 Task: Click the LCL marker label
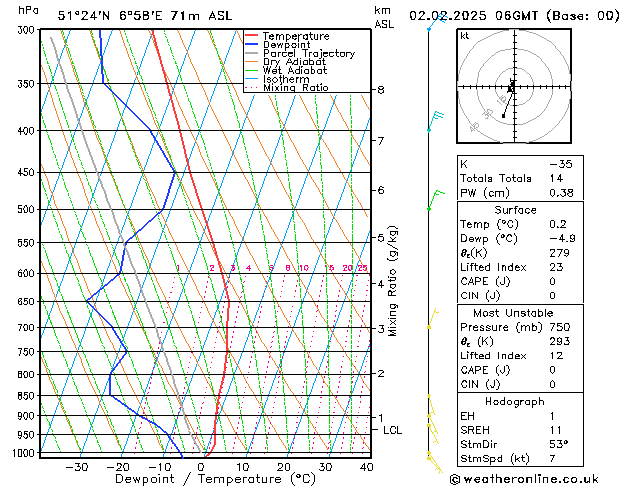pyautogui.click(x=393, y=430)
